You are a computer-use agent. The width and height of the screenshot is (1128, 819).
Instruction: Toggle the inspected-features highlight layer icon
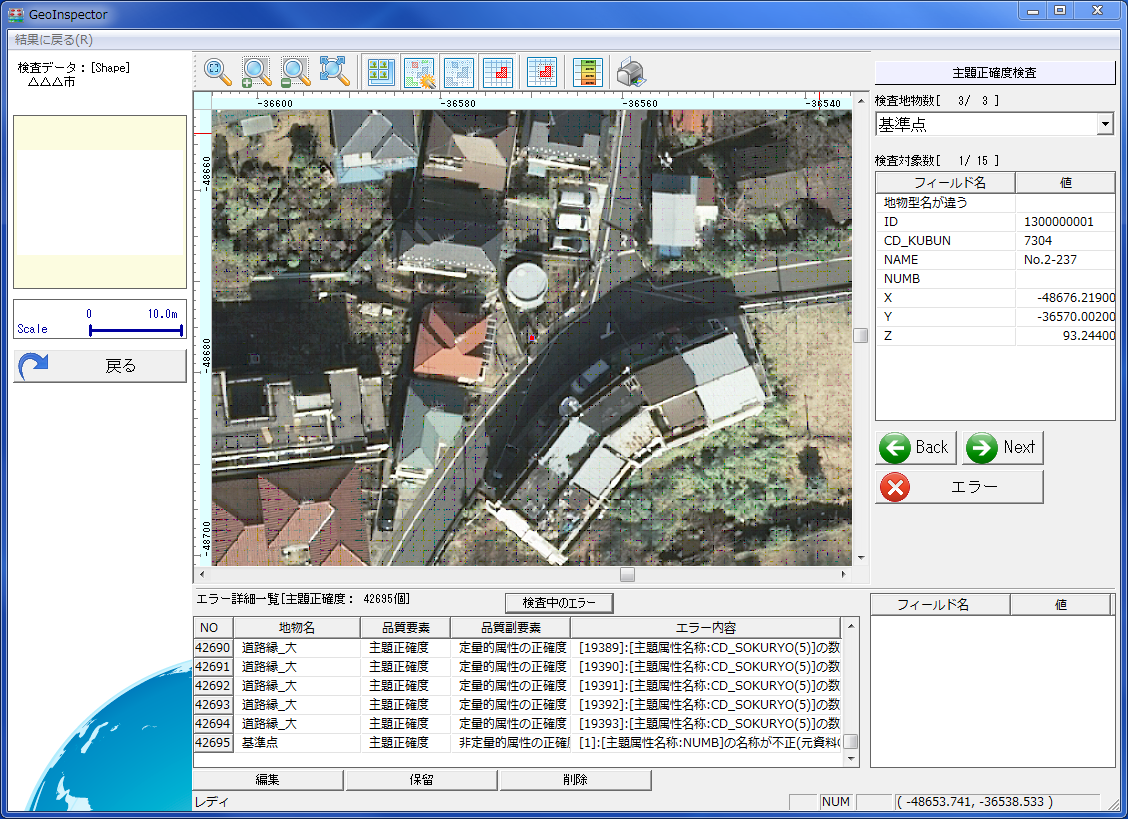(x=419, y=72)
